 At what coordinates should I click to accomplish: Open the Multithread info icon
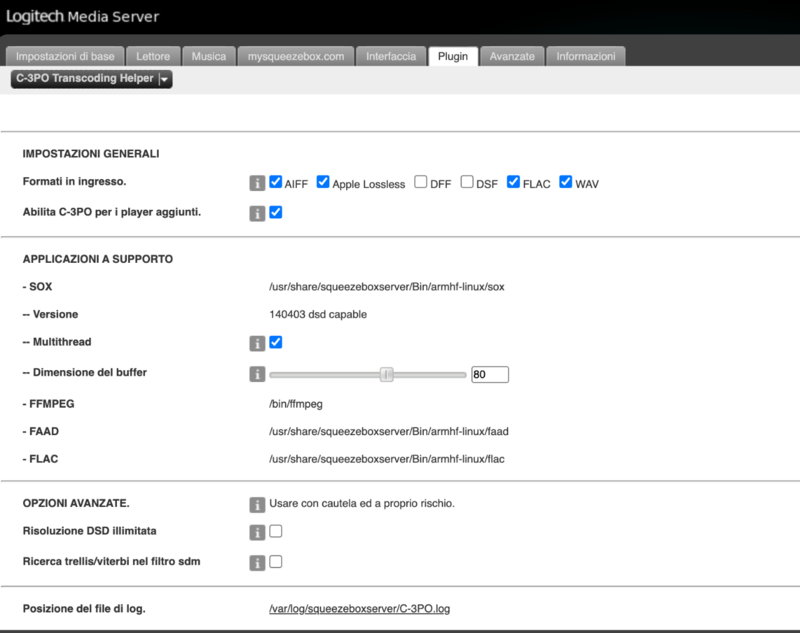(257, 343)
